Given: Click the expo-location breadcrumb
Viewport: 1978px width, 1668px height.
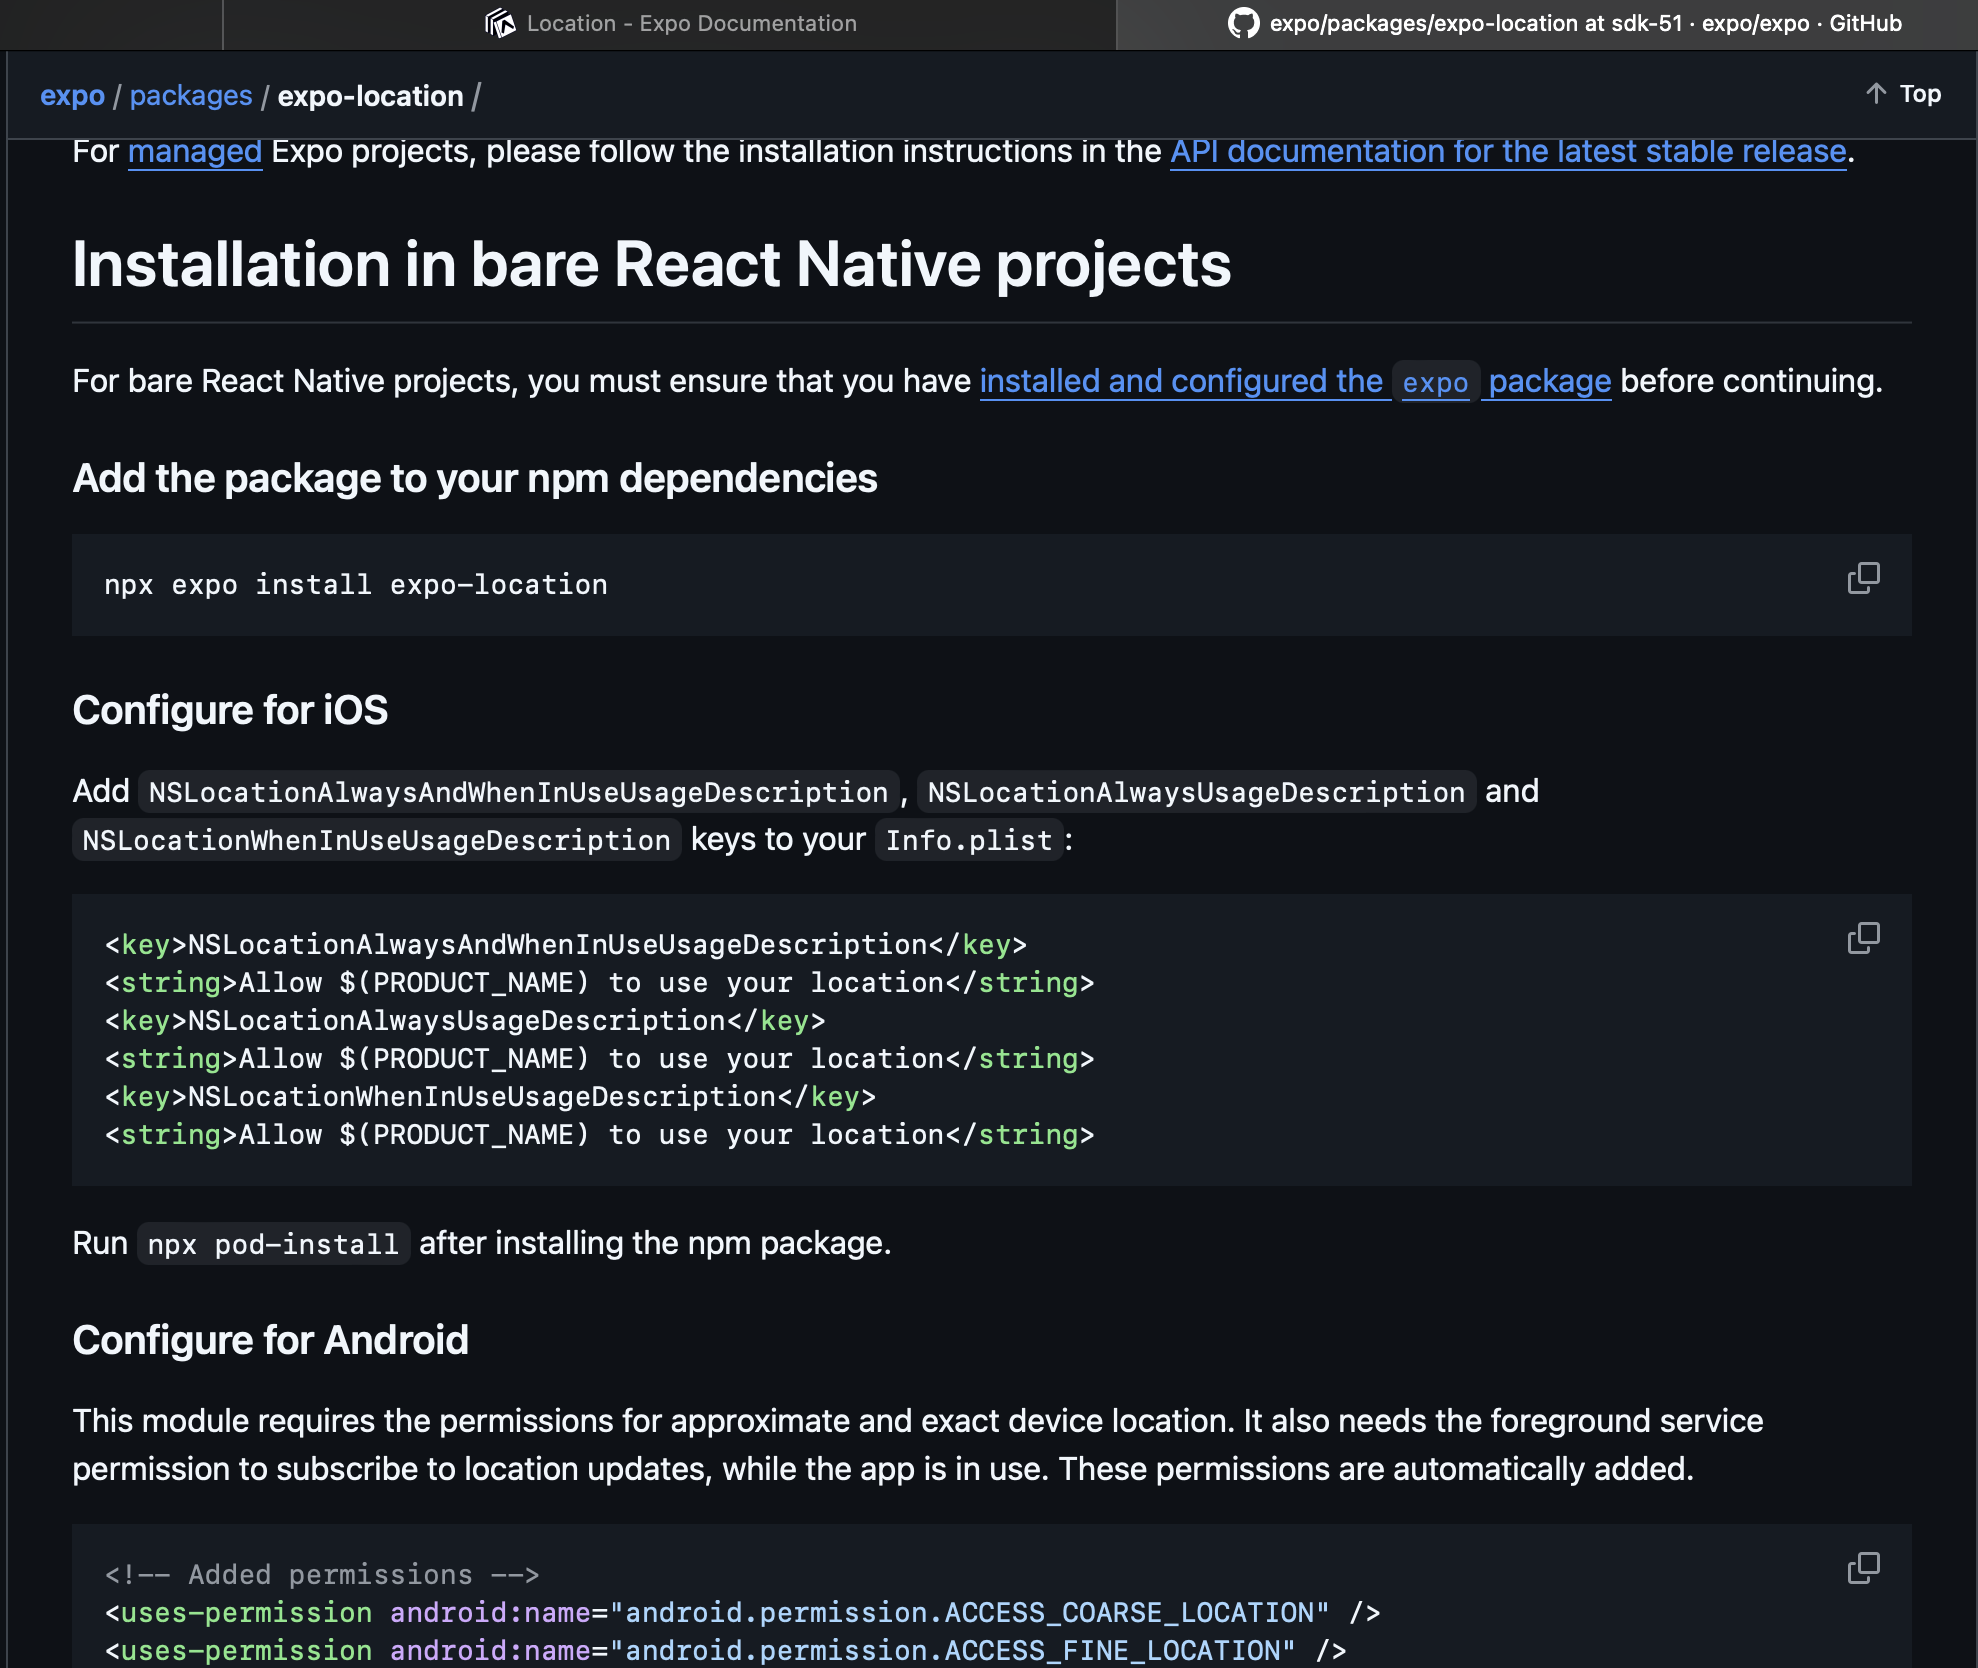Looking at the screenshot, I should [x=370, y=96].
